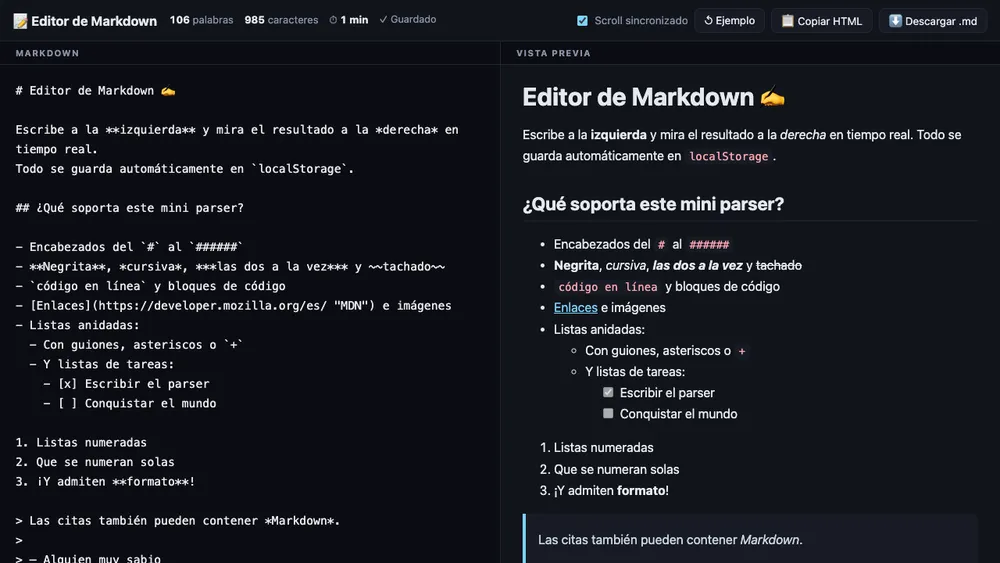This screenshot has height=563, width=1000.
Task: Click the MARKDOWN panel header
Action: [47, 53]
